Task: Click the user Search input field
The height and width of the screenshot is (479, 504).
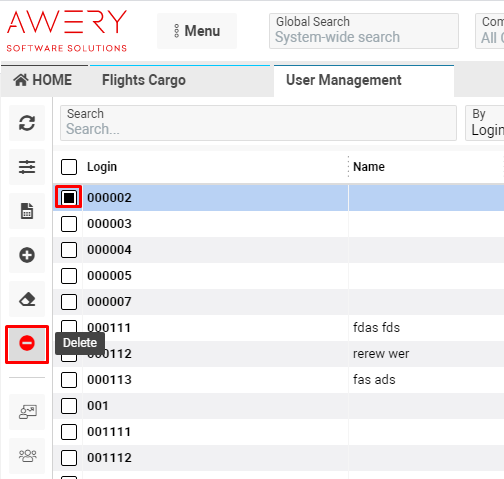Action: [258, 123]
